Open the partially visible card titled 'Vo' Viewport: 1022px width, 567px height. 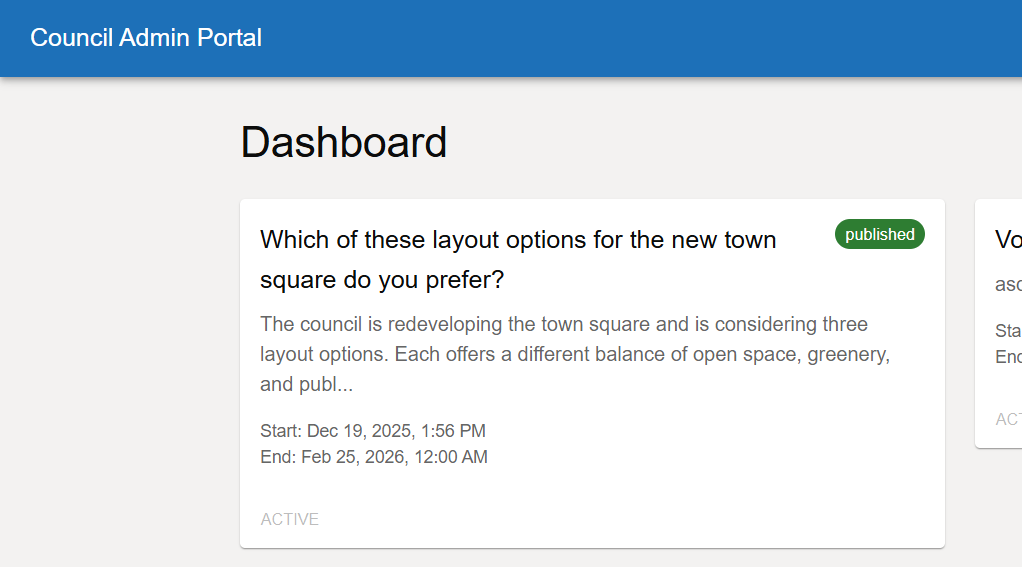coord(1007,240)
